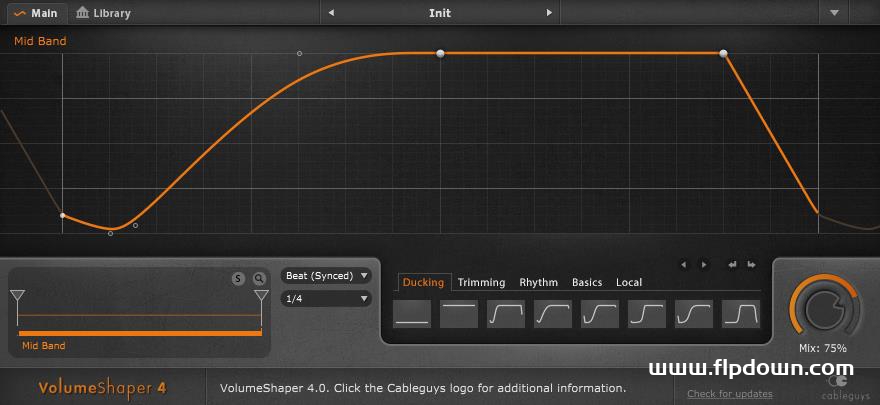The width and height of the screenshot is (880, 405).
Task: Switch to the Main tab
Action: tap(37, 13)
